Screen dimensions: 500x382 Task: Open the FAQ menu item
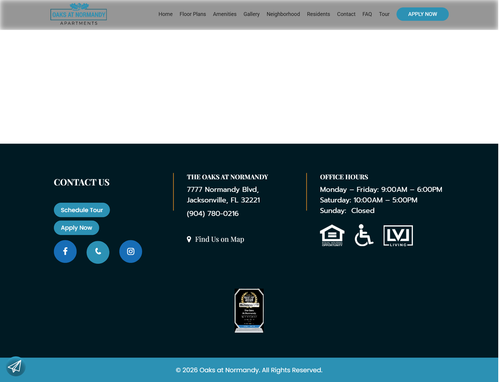point(367,14)
